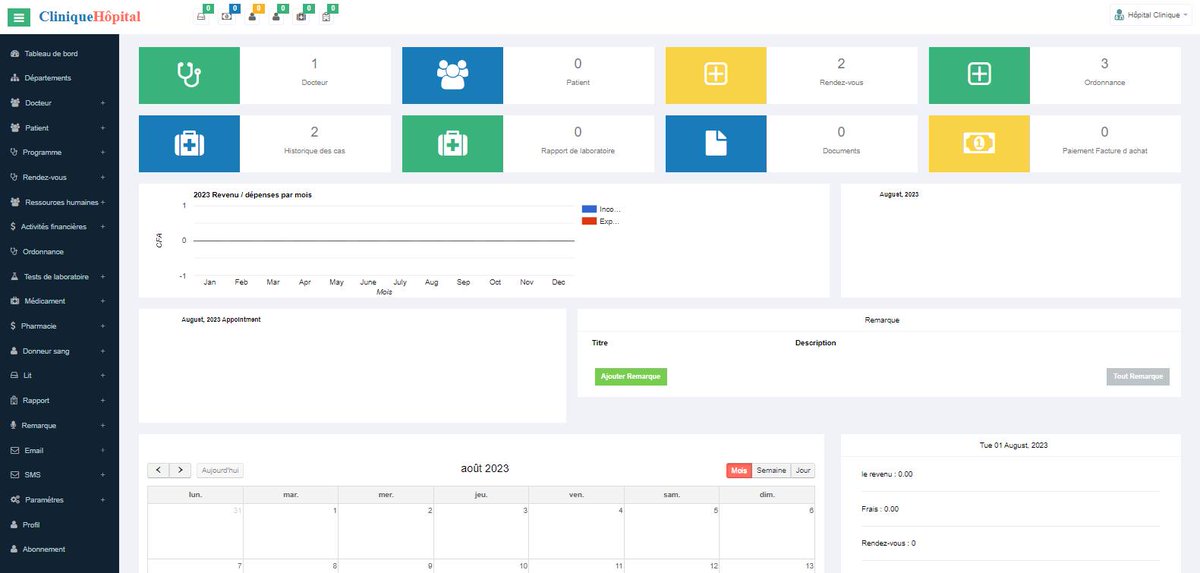Open the report clipboard notification icon in header
The width and height of the screenshot is (1200, 573).
click(x=326, y=17)
